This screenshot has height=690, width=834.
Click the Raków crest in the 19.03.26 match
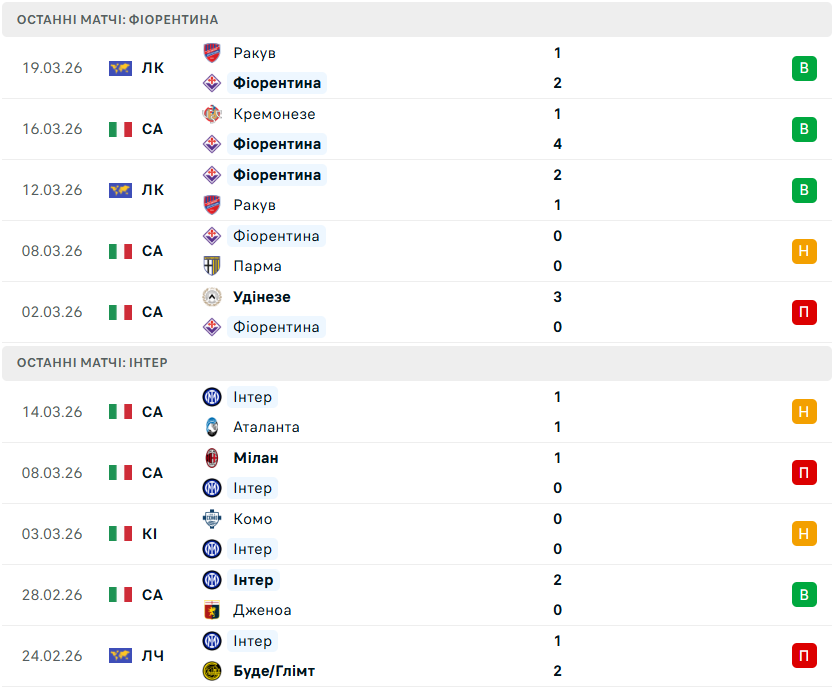(212, 53)
